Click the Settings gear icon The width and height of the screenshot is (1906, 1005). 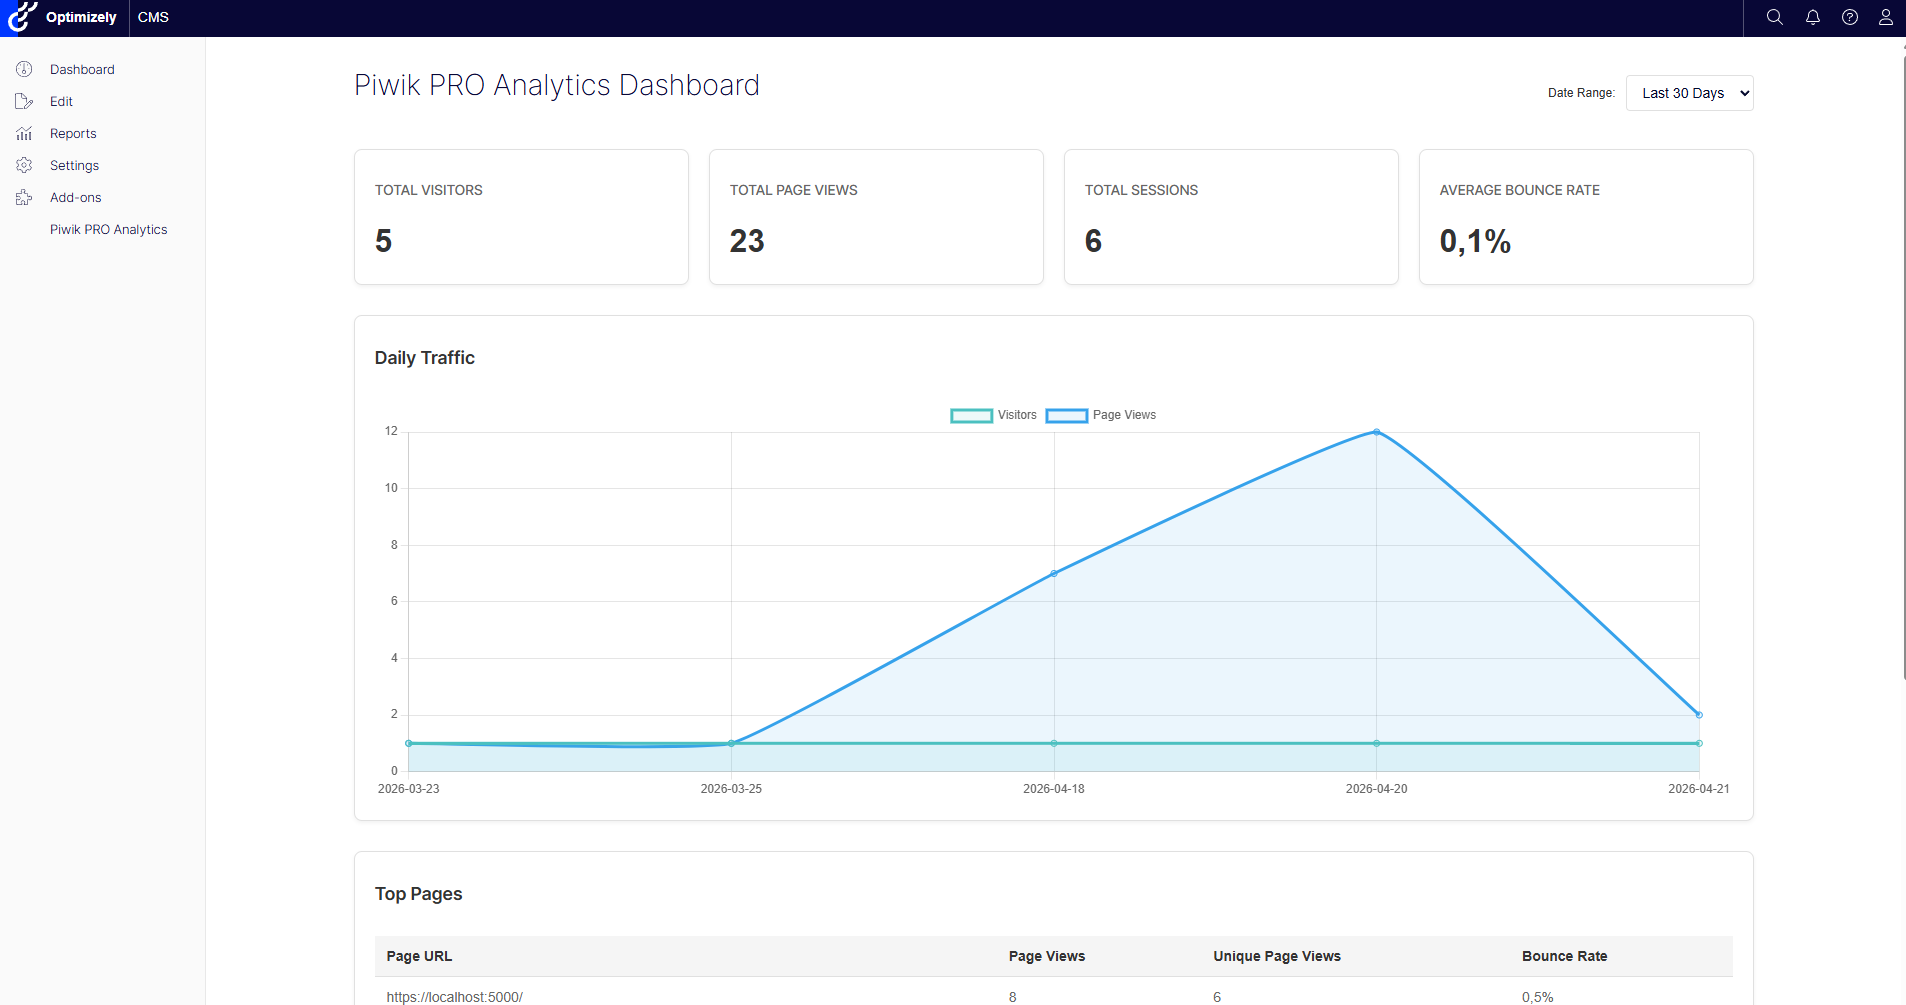pos(24,165)
